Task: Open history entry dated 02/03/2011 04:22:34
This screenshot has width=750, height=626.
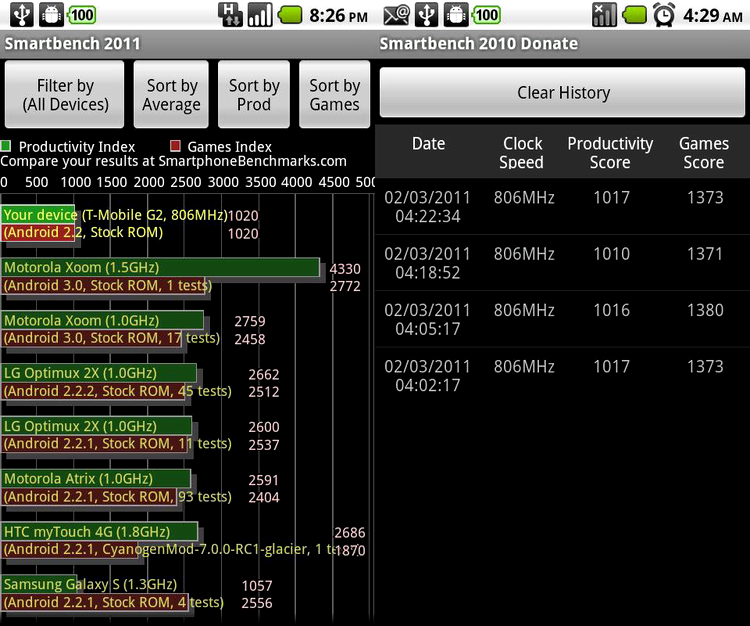Action: pos(562,207)
